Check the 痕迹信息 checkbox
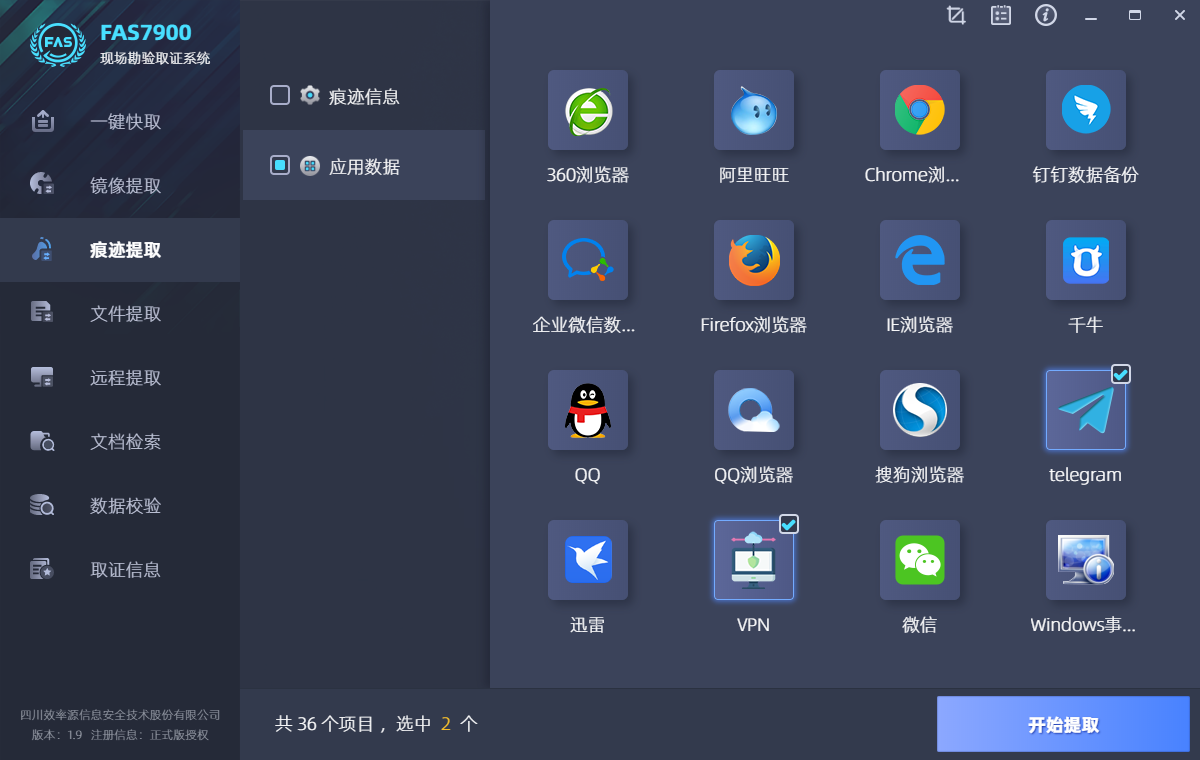 pos(280,95)
